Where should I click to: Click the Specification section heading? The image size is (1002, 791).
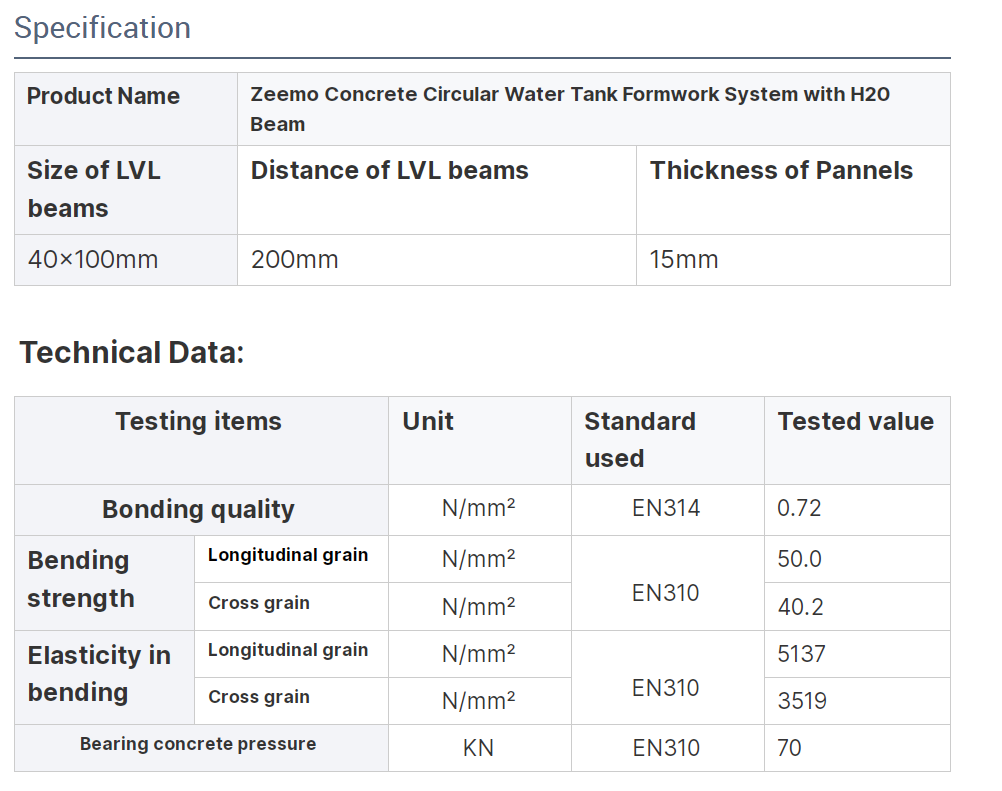tap(102, 28)
